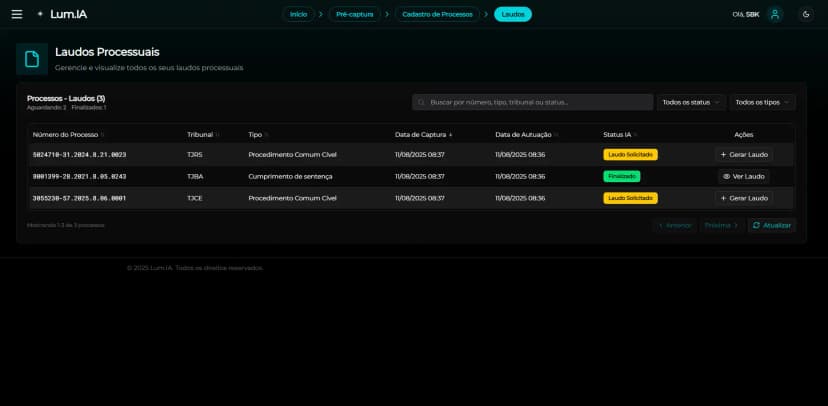This screenshot has height=406, width=828.
Task: Open the hamburger menu
Action: point(17,14)
